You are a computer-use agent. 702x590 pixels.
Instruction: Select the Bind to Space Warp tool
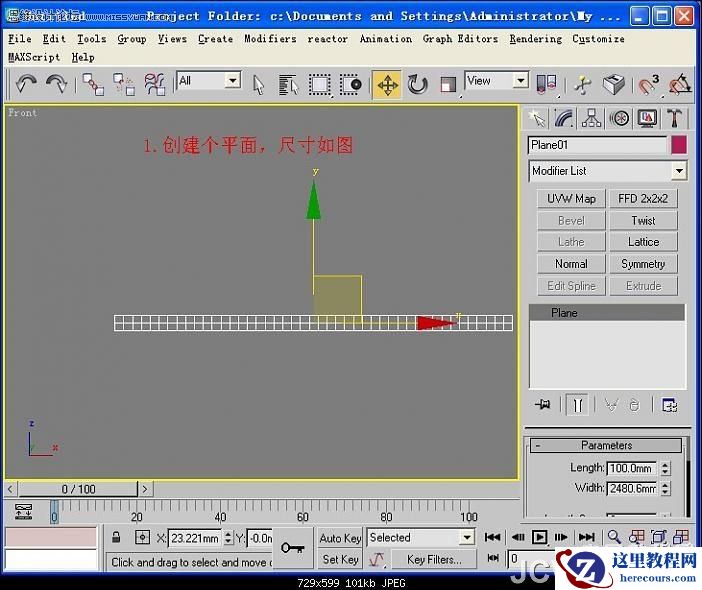[155, 84]
